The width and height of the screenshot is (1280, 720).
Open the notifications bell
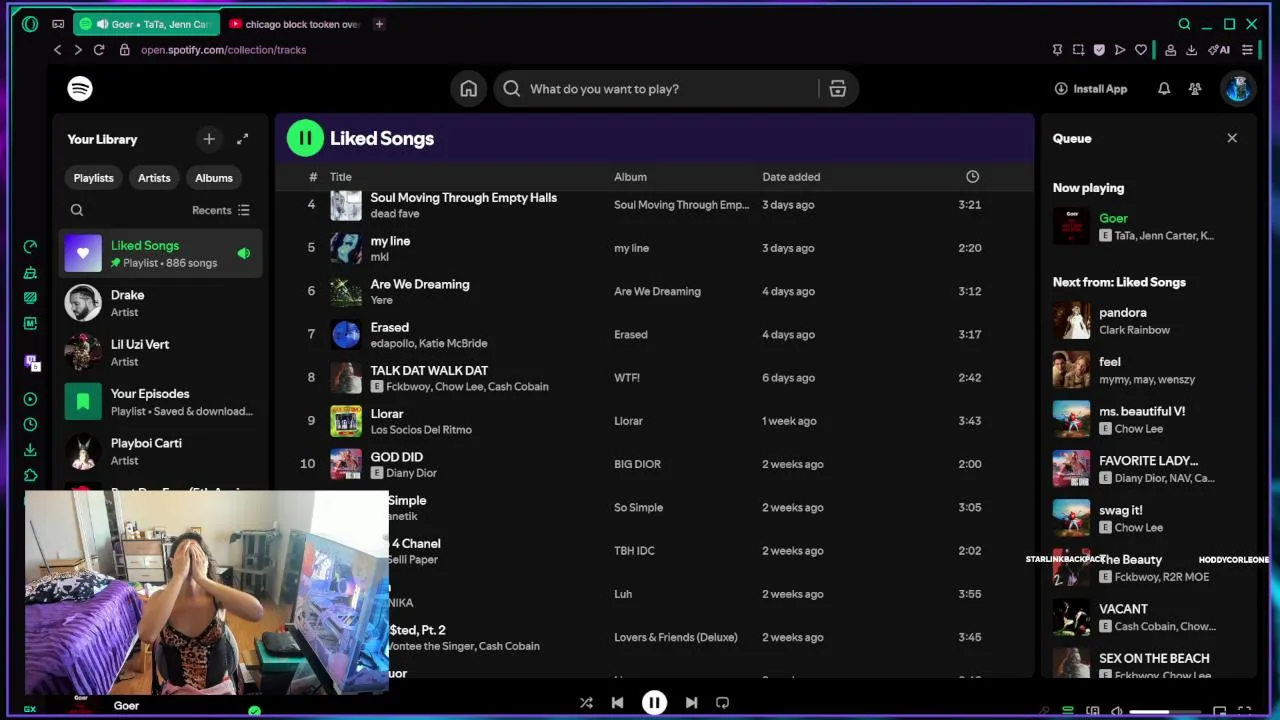(1164, 89)
